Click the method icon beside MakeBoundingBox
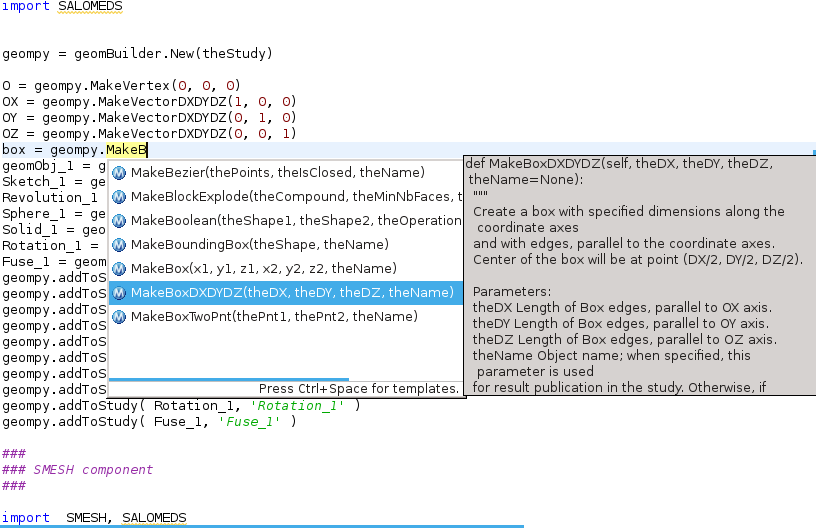This screenshot has width=816, height=528. [119, 244]
